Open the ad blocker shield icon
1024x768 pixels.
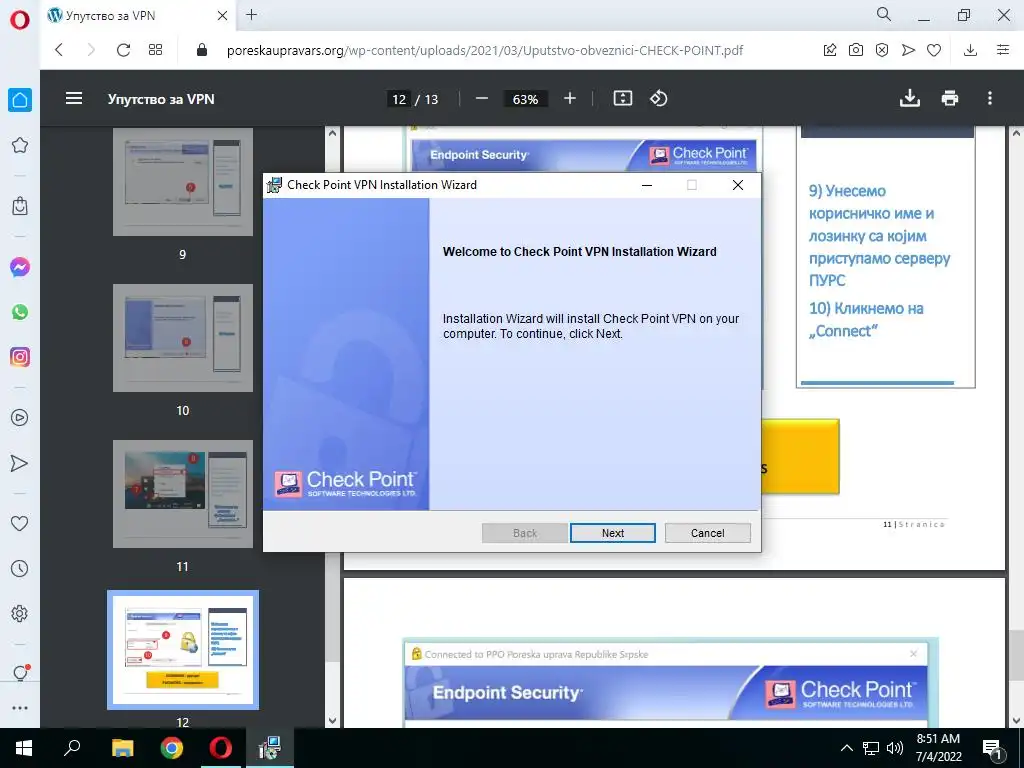tap(882, 50)
